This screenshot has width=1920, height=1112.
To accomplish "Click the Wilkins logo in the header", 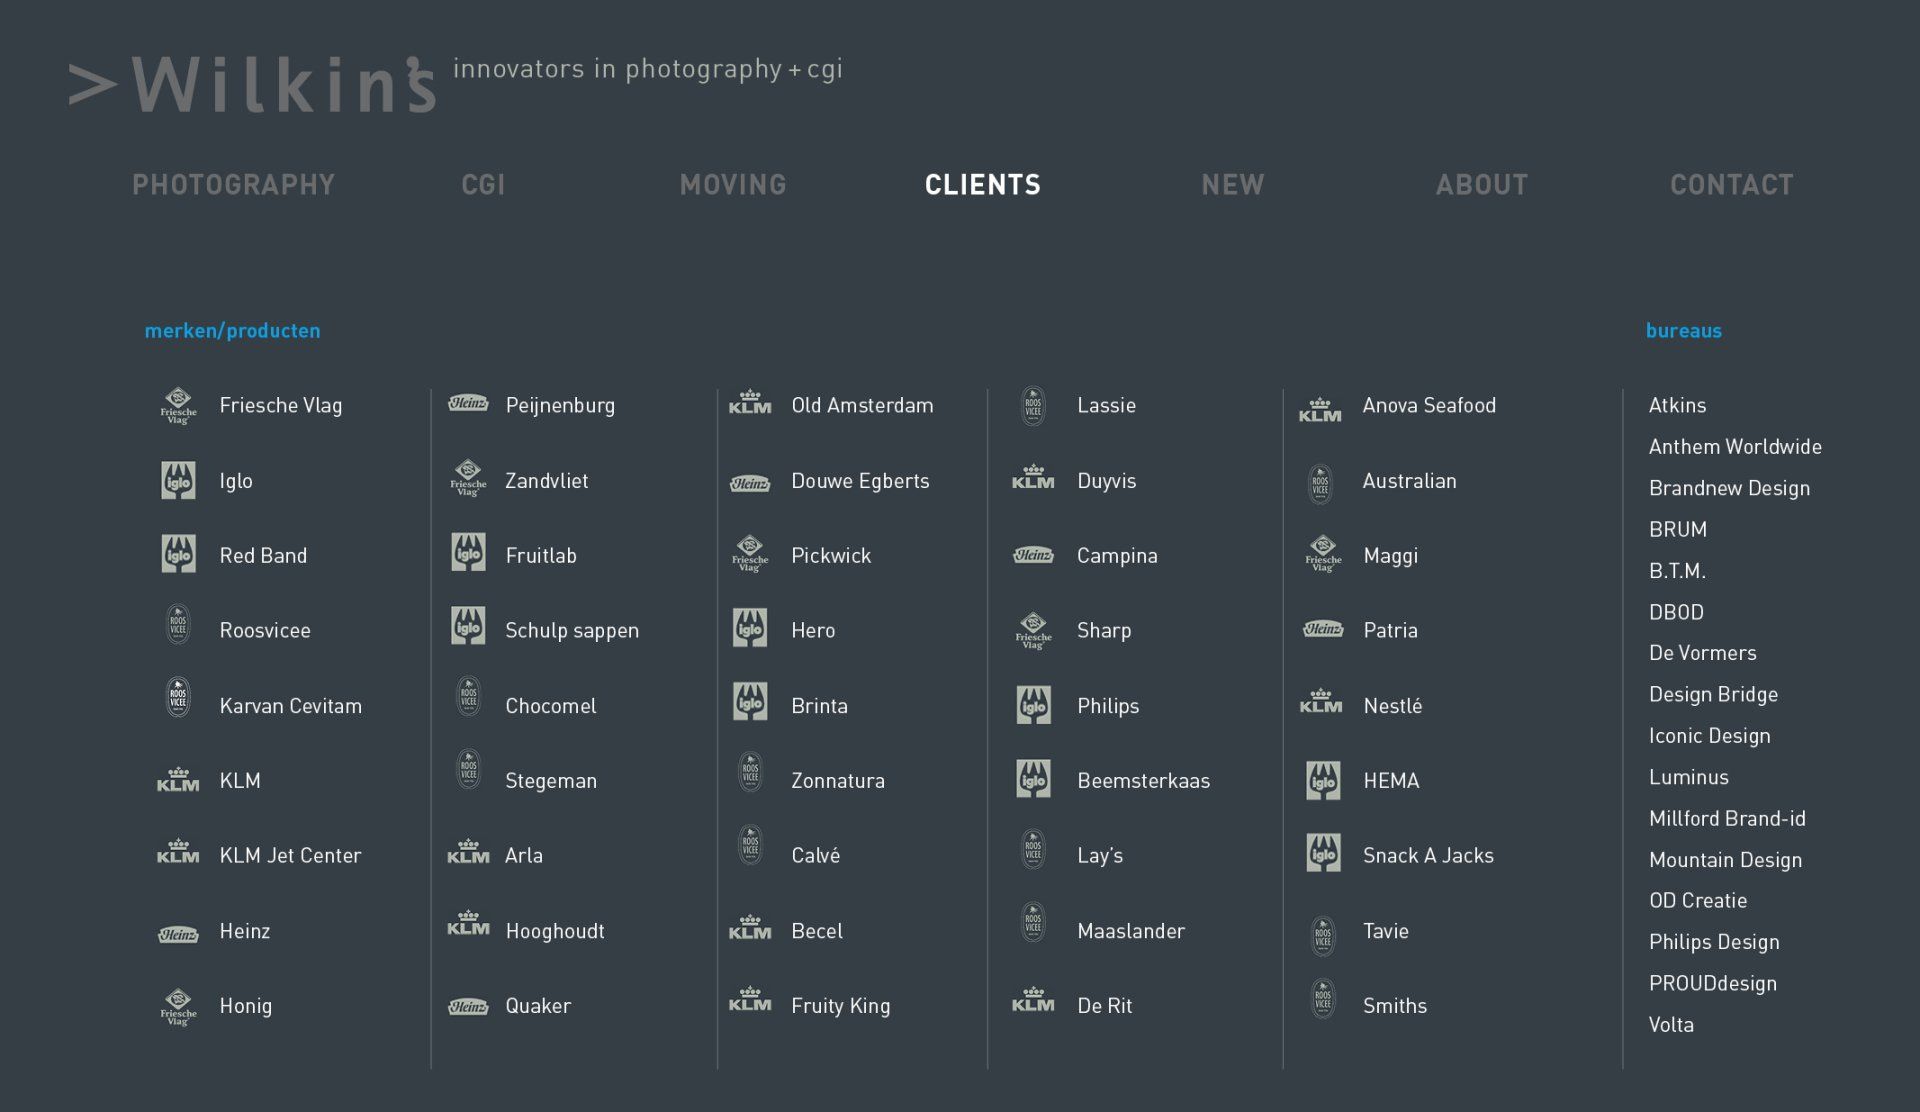I will coord(253,84).
